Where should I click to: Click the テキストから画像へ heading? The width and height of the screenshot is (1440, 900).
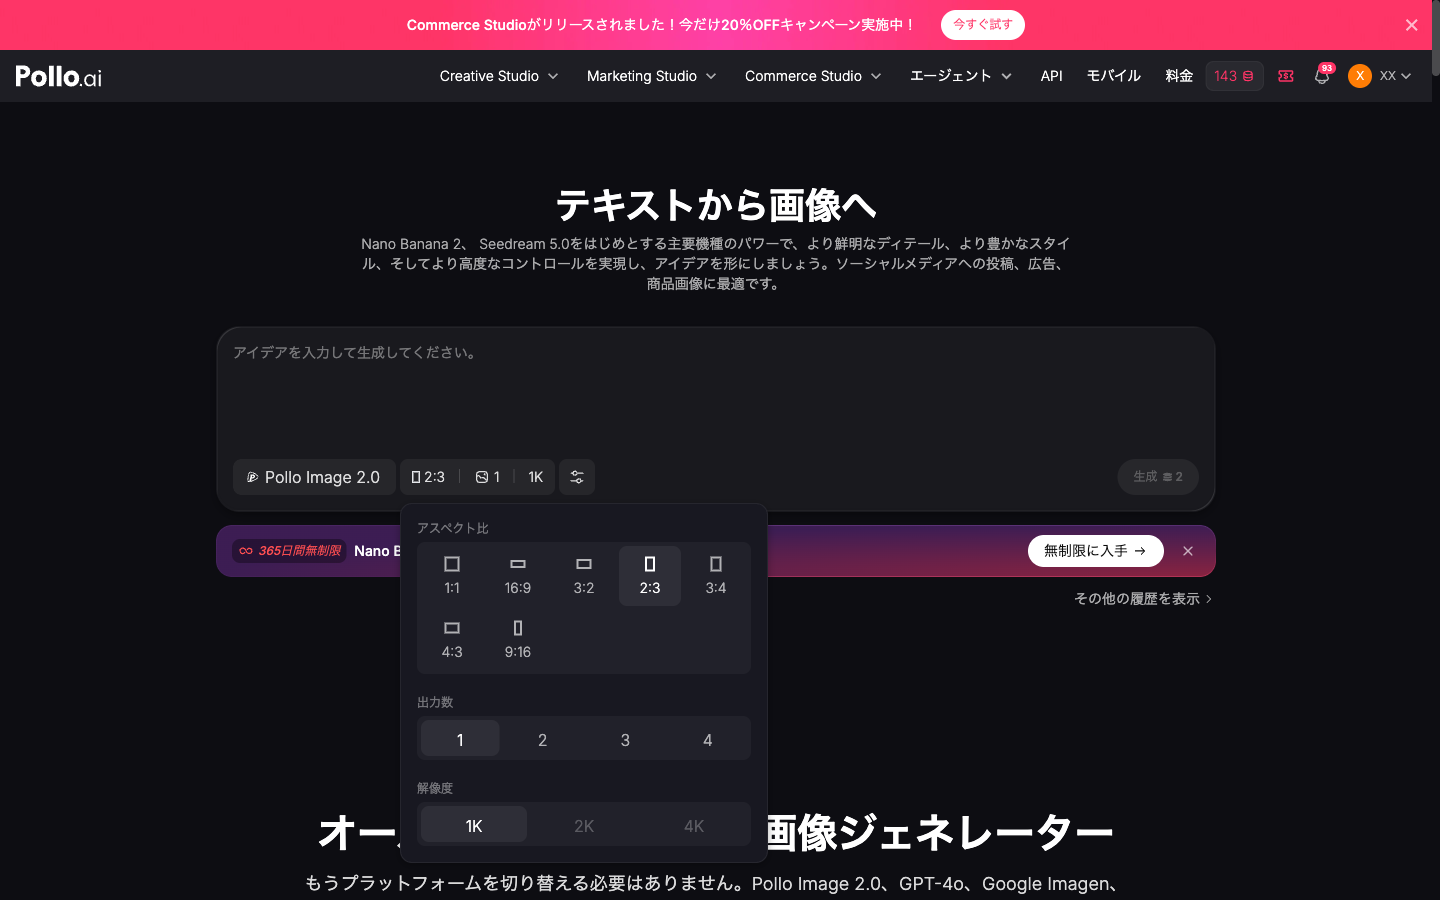click(716, 205)
